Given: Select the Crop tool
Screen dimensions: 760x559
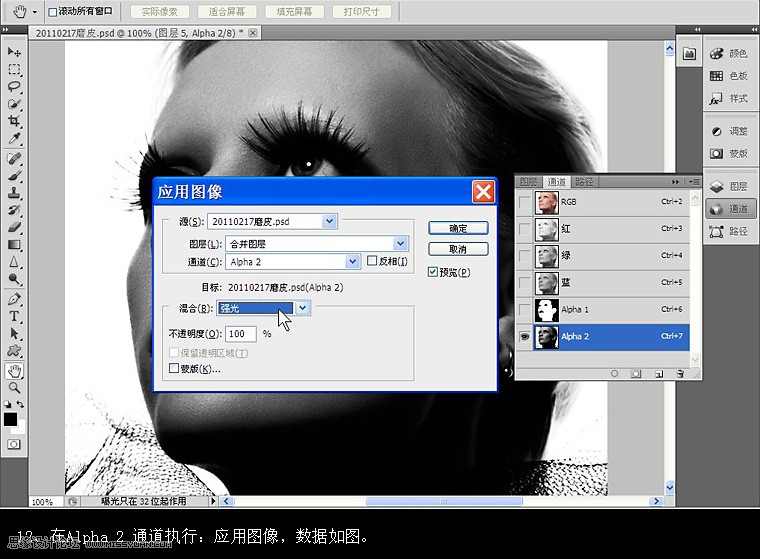Looking at the screenshot, I should [x=14, y=121].
